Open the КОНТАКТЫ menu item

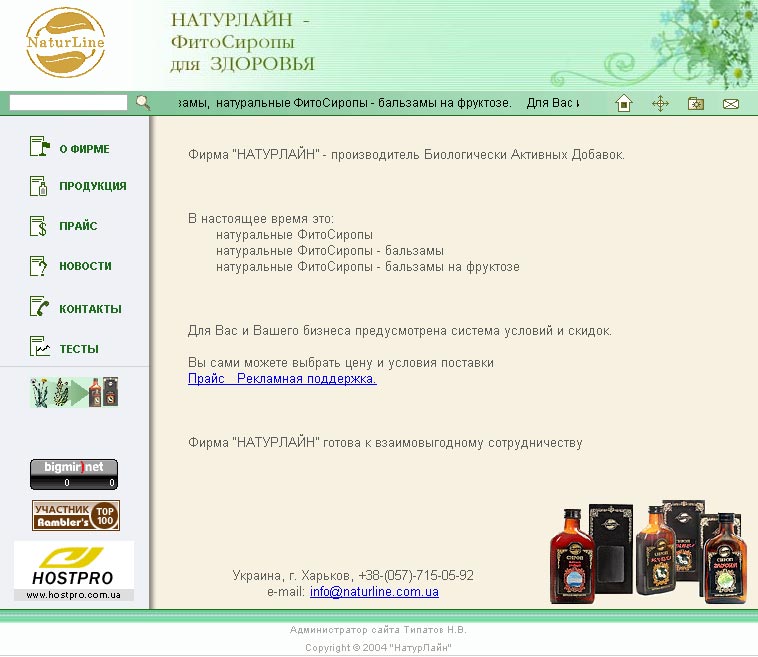[x=90, y=309]
